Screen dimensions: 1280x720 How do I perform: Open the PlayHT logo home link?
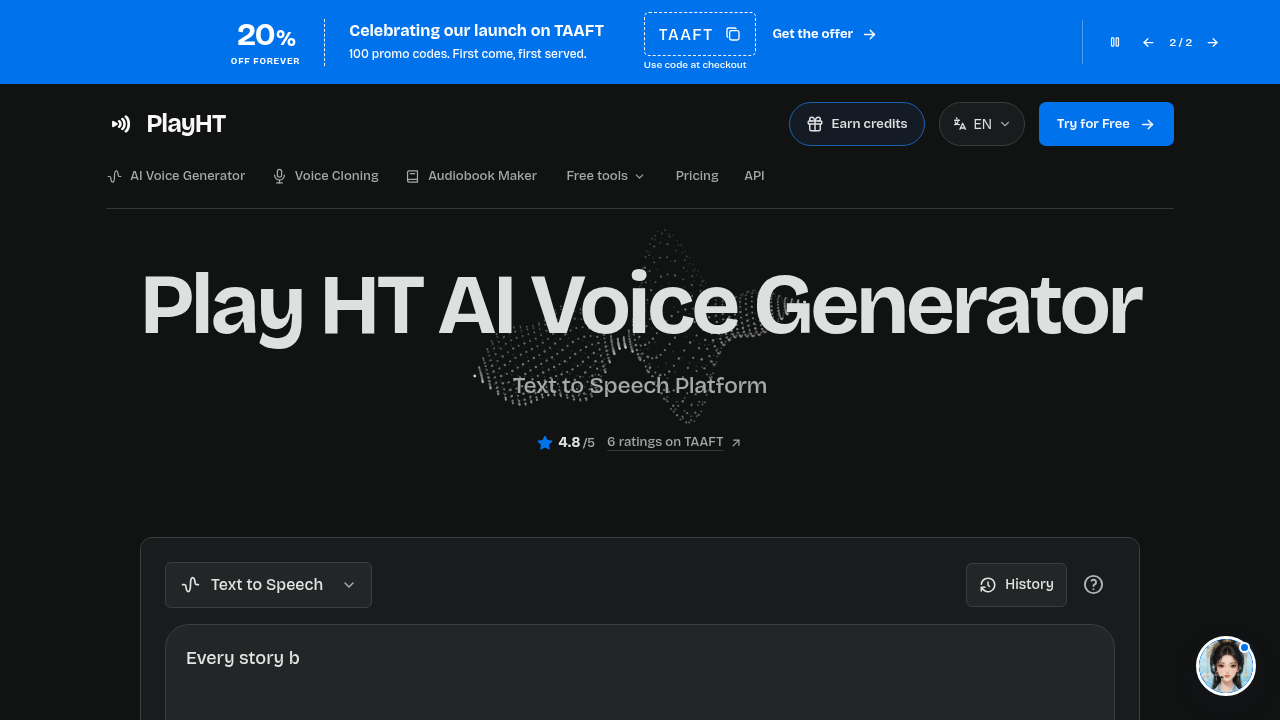point(168,124)
